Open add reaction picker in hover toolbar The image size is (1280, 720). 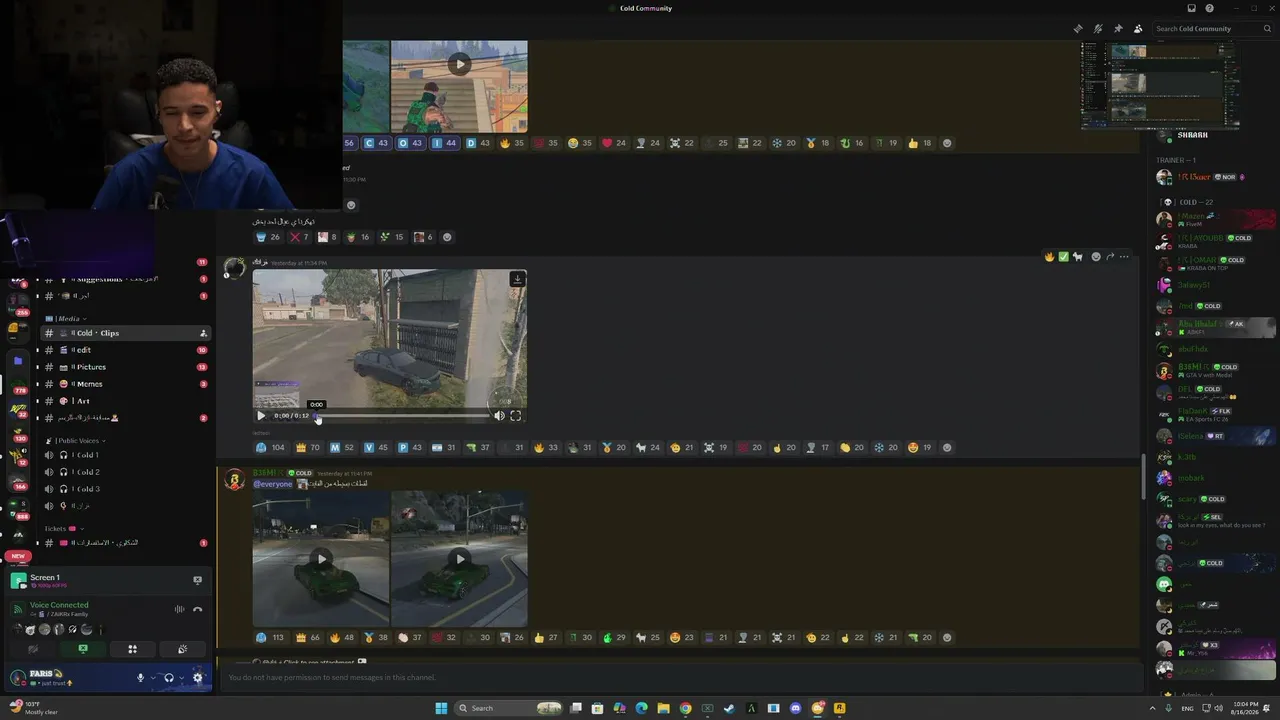pos(1096,257)
